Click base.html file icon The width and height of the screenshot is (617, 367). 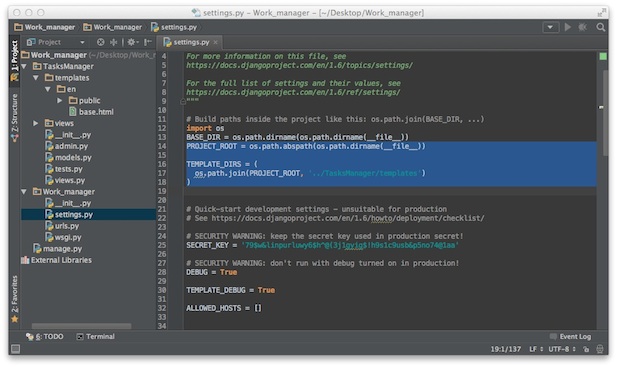click(73, 112)
